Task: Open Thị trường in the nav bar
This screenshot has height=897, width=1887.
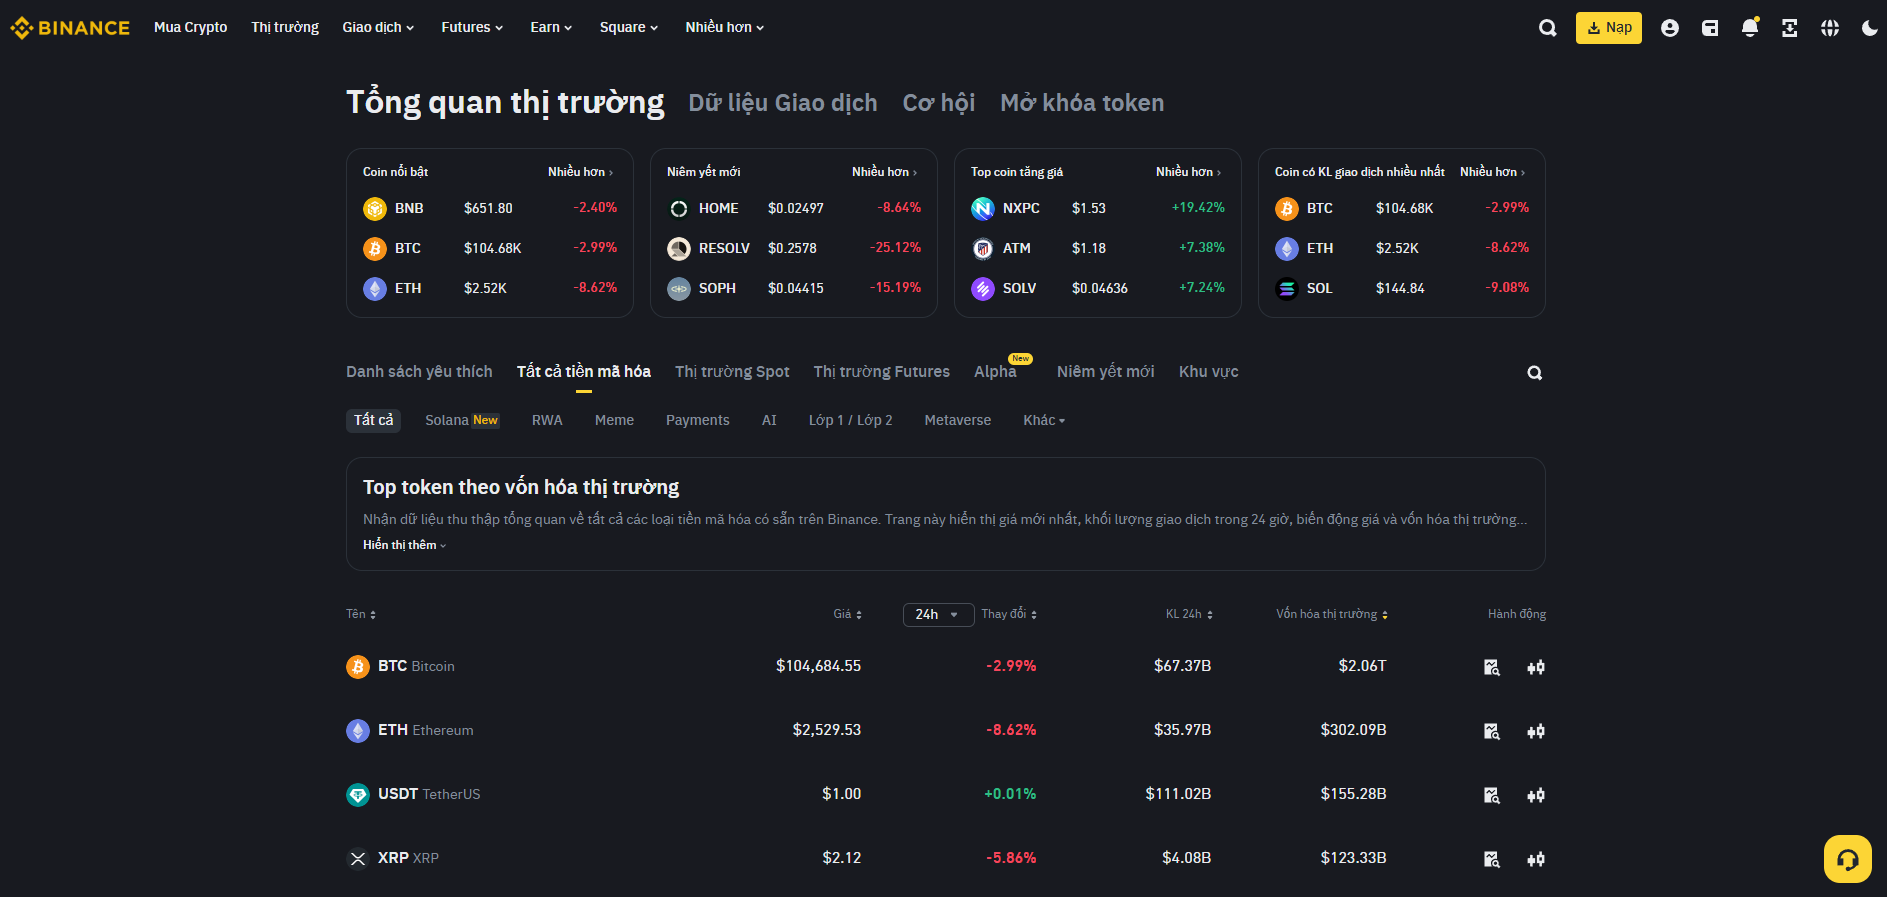Action: [x=285, y=28]
